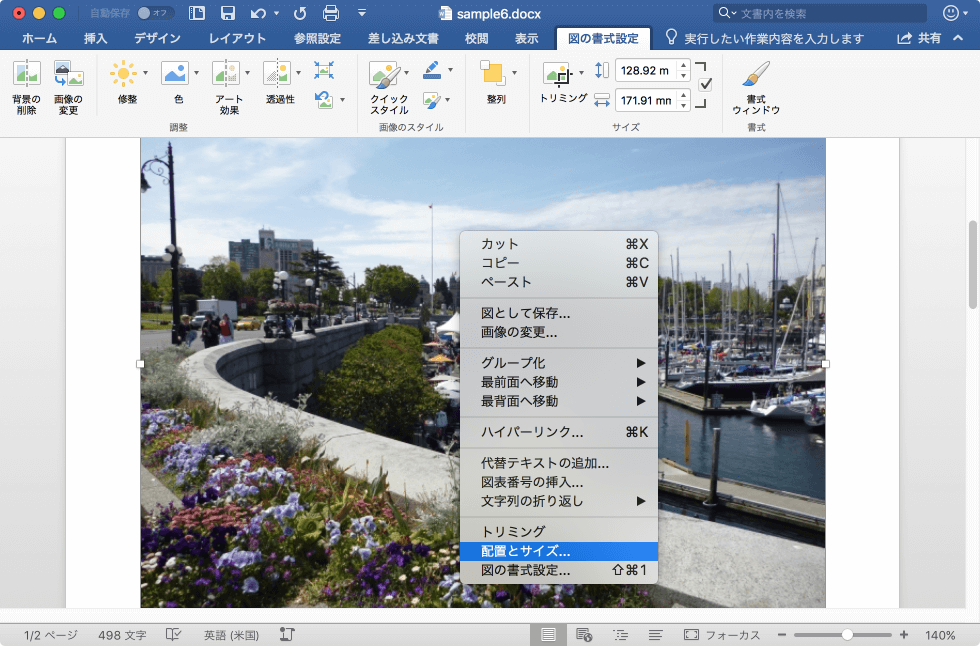Click the トリミング (Crop) icon in ribbon
Viewport: 980px width, 646px height.
coord(558,75)
